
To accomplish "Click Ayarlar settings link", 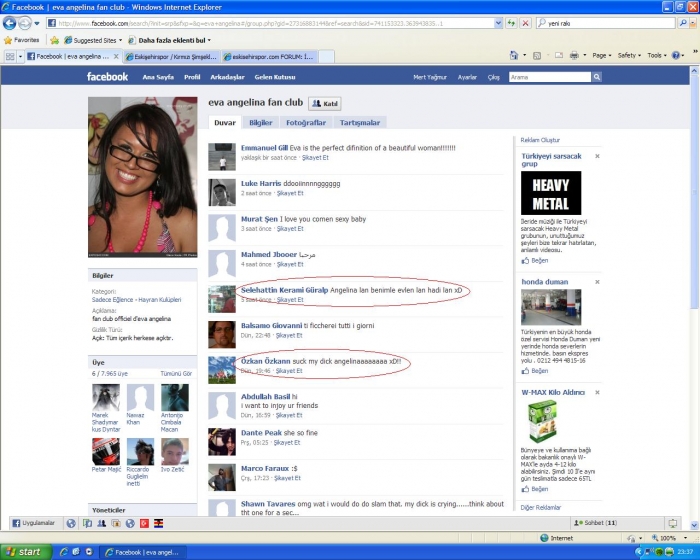I will [467, 77].
